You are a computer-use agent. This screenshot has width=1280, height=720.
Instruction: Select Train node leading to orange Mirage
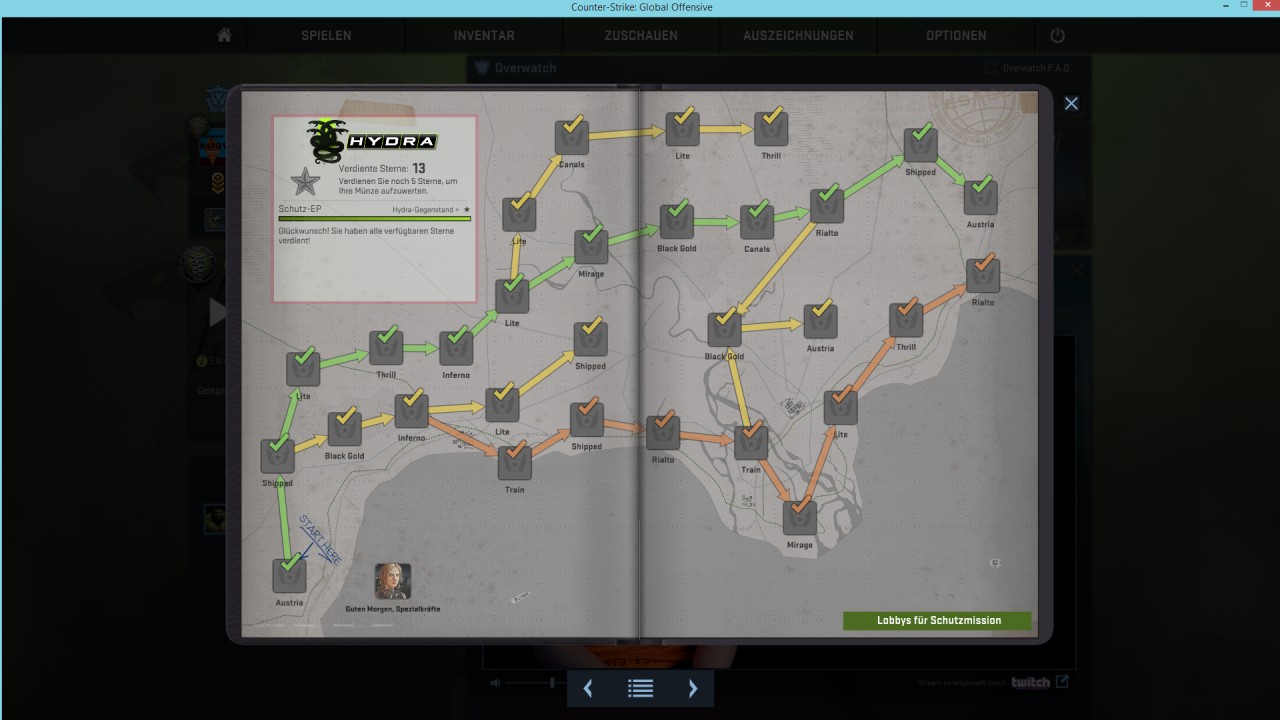click(x=750, y=441)
